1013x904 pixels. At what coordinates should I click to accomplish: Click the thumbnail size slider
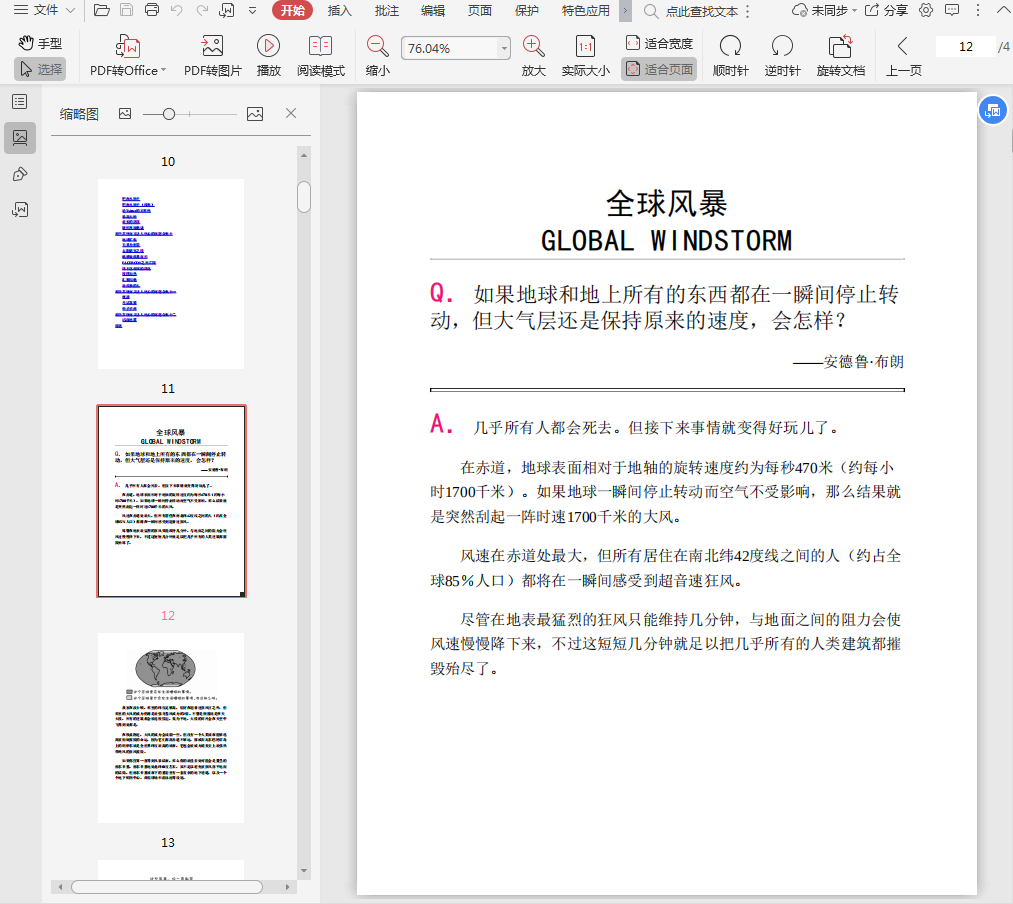click(x=169, y=114)
